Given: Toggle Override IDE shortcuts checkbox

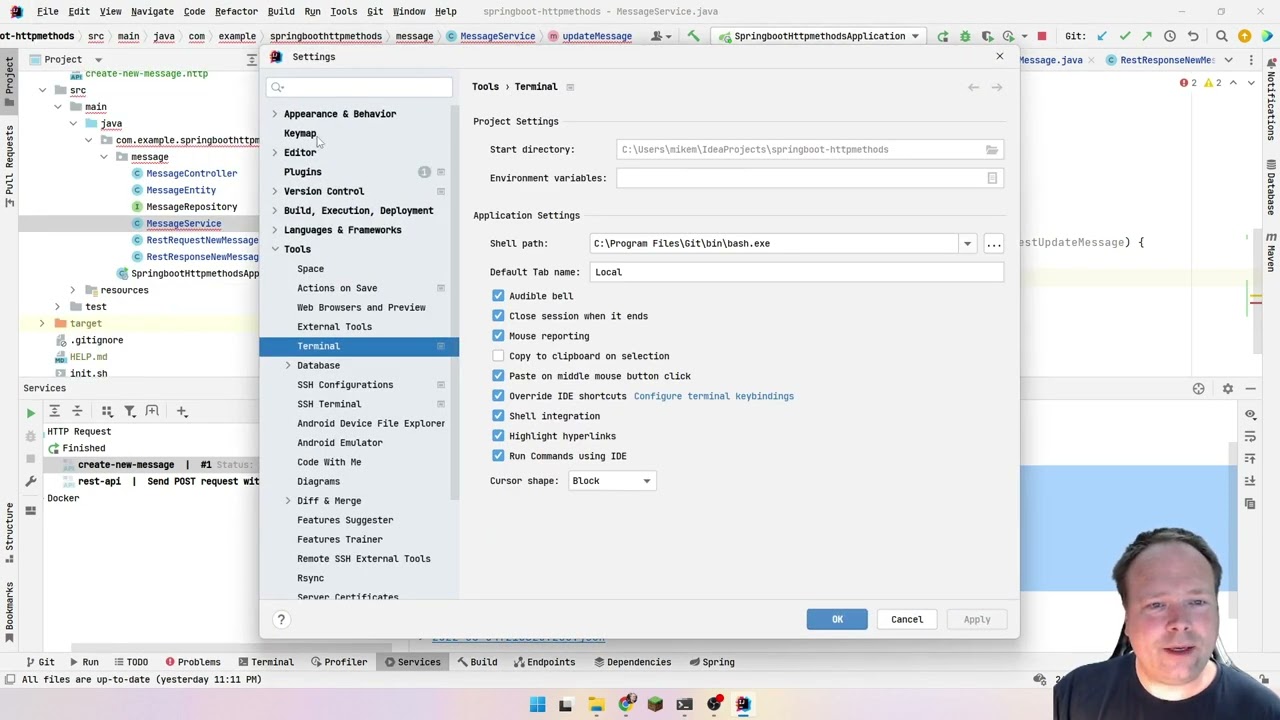Looking at the screenshot, I should pos(498,396).
